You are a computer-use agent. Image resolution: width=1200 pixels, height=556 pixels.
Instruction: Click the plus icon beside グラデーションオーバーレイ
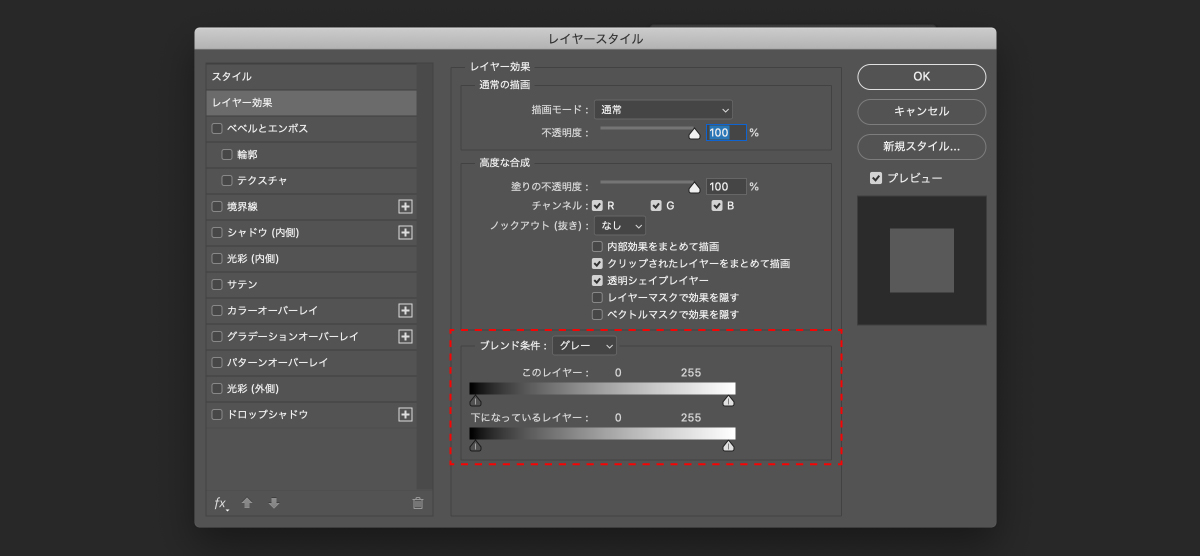405,337
